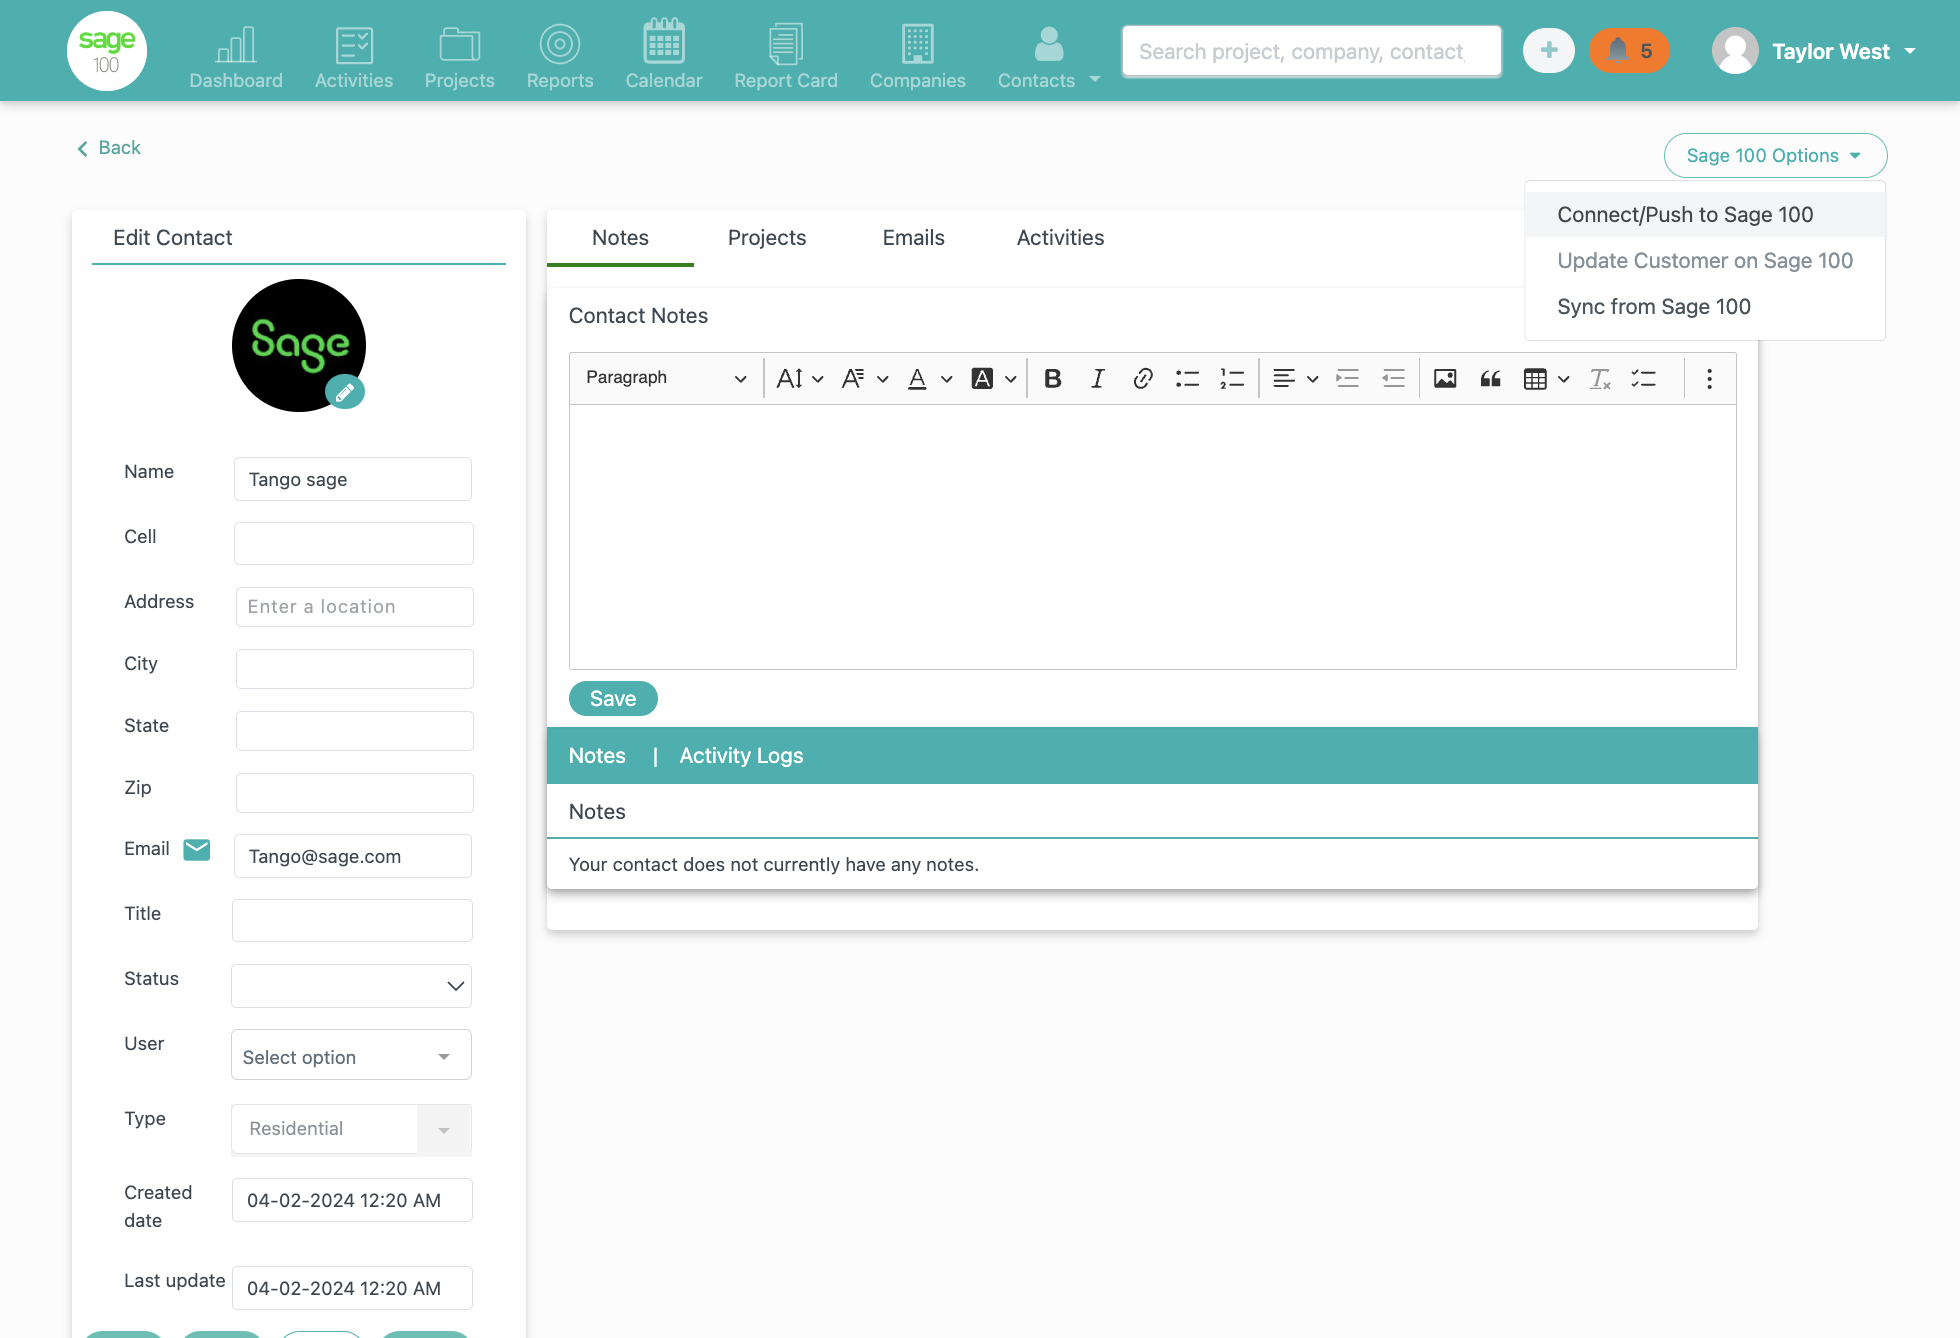1960x1338 pixels.
Task: Click the plus add button
Action: pyautogui.click(x=1549, y=51)
